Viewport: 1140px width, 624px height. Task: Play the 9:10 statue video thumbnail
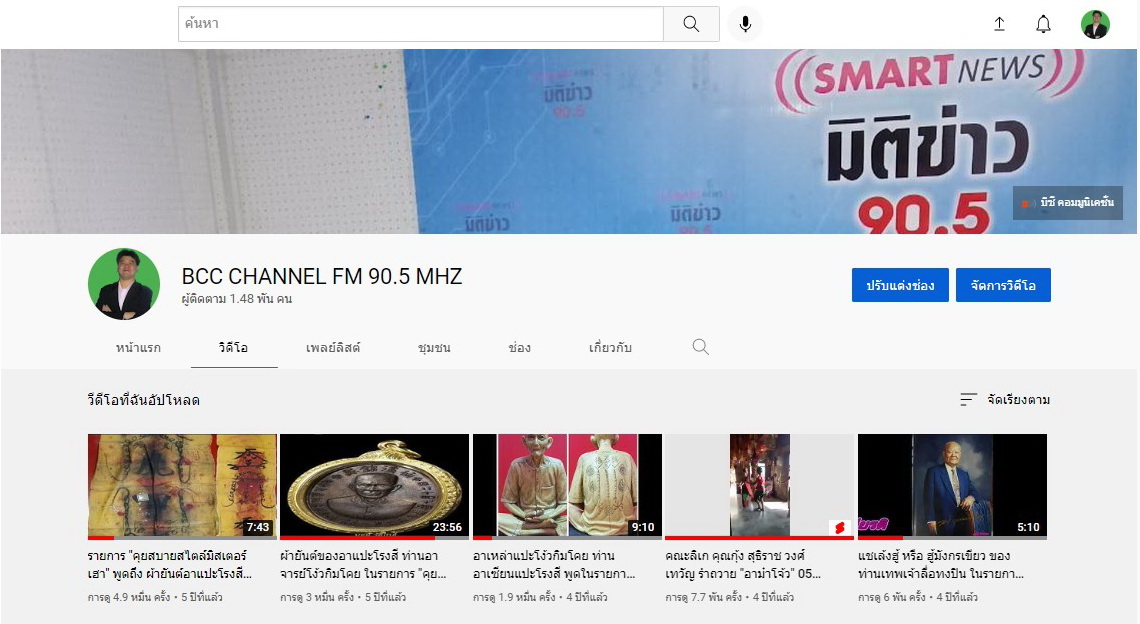567,487
